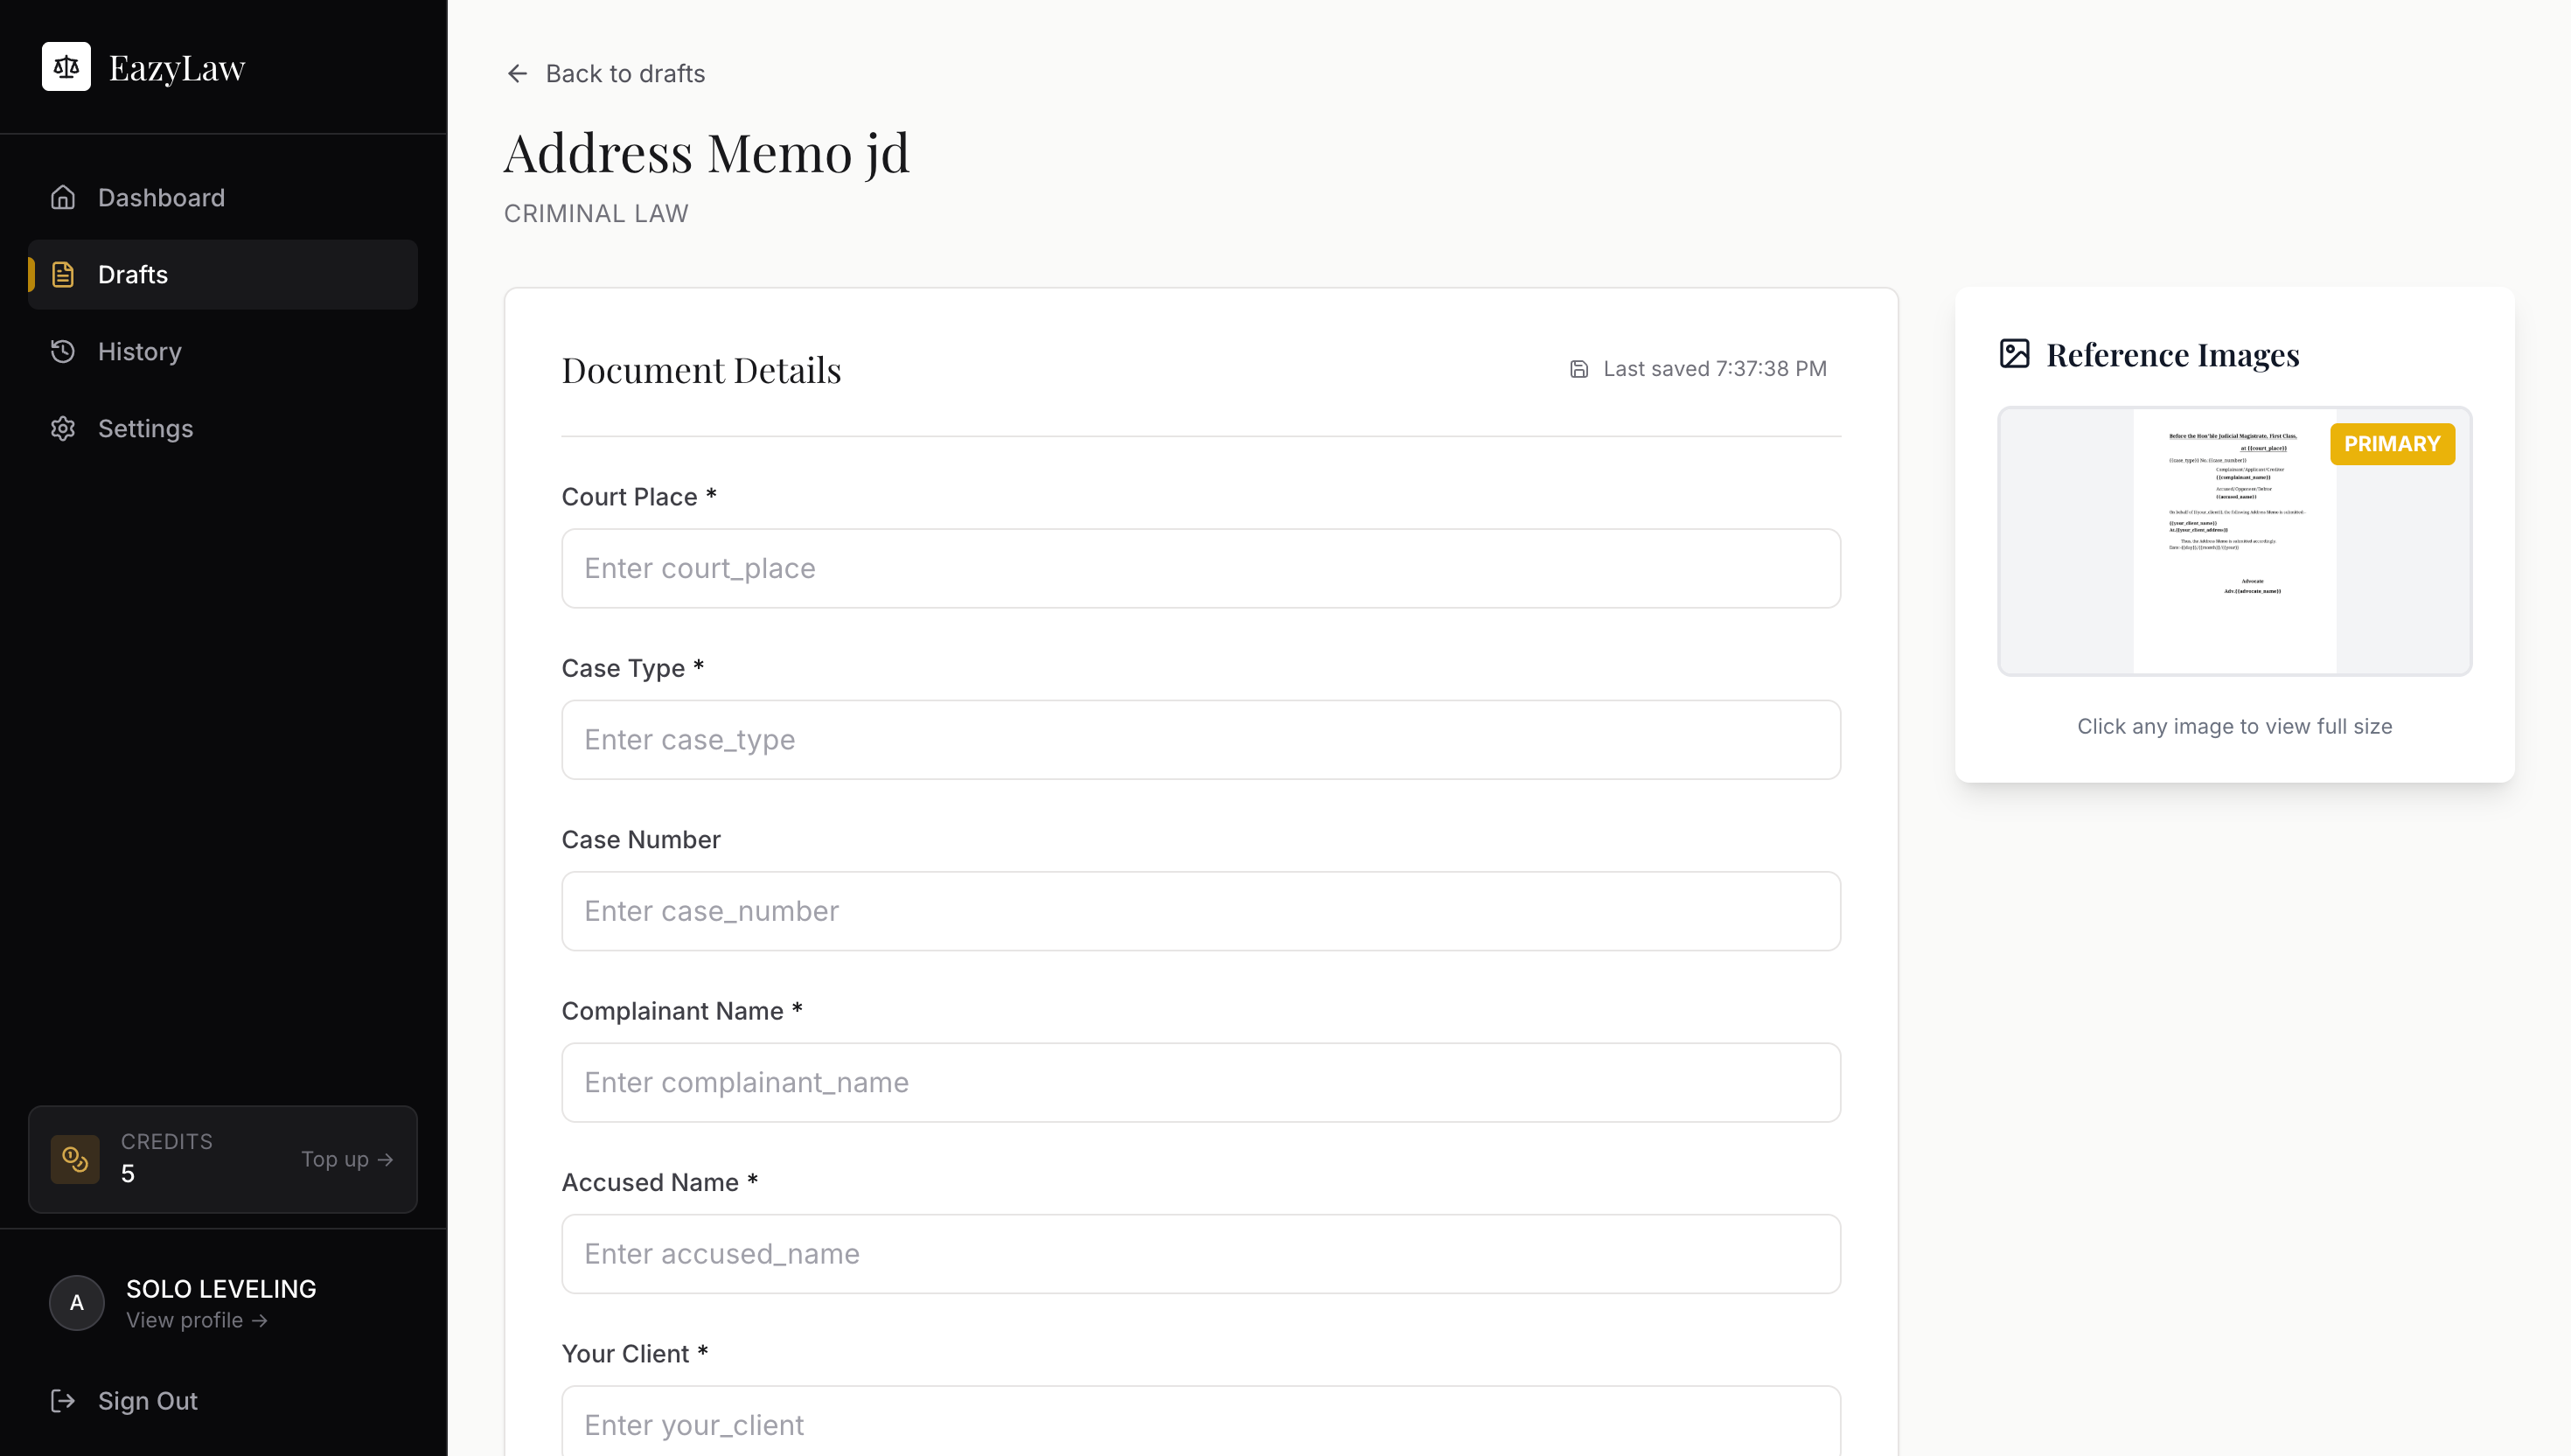
Task: Focus the Court Place input field
Action: point(1200,568)
